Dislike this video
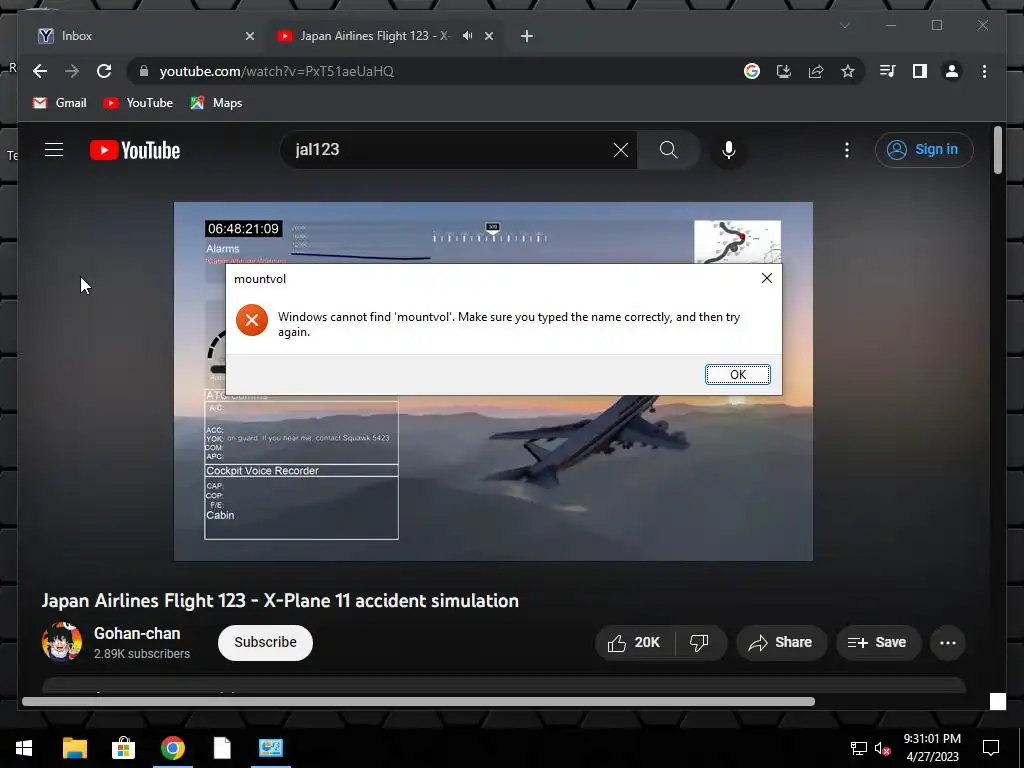 (700, 643)
